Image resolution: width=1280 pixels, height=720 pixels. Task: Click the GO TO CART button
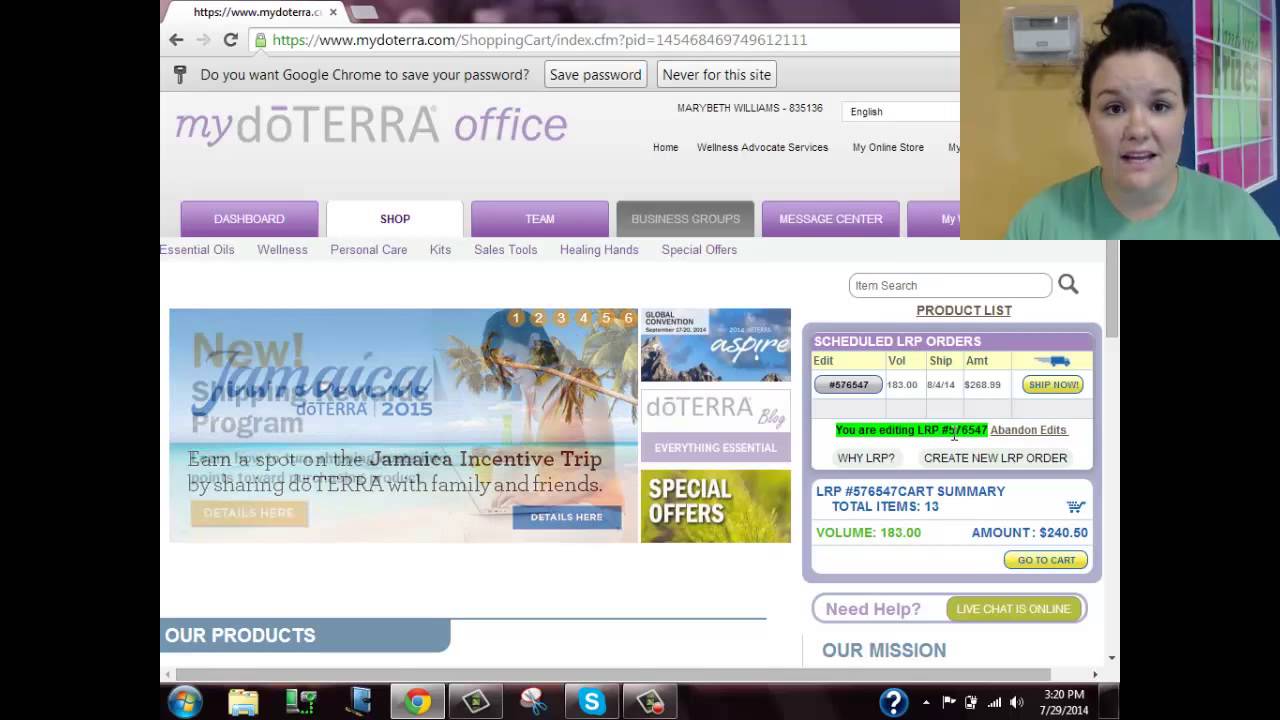tap(1046, 560)
